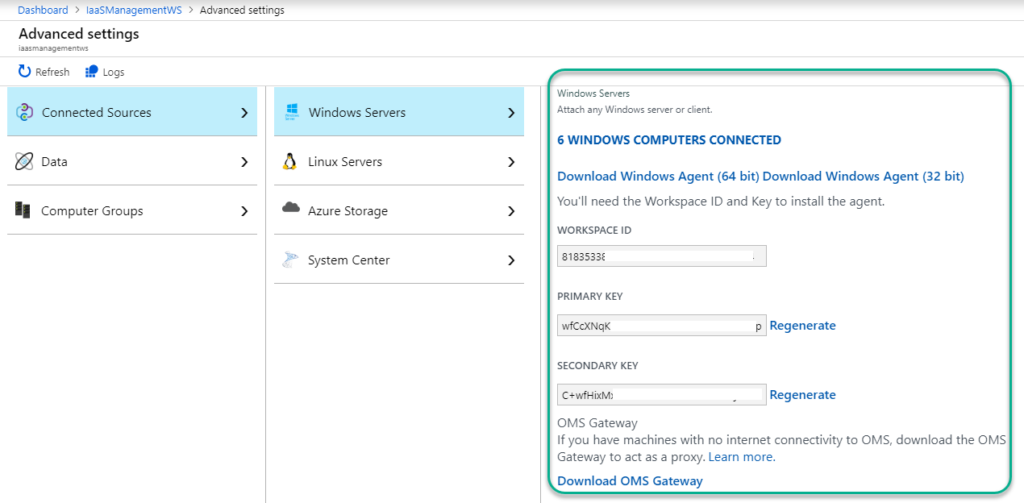Click Download OMS Gateway link
1024x503 pixels.
[630, 481]
